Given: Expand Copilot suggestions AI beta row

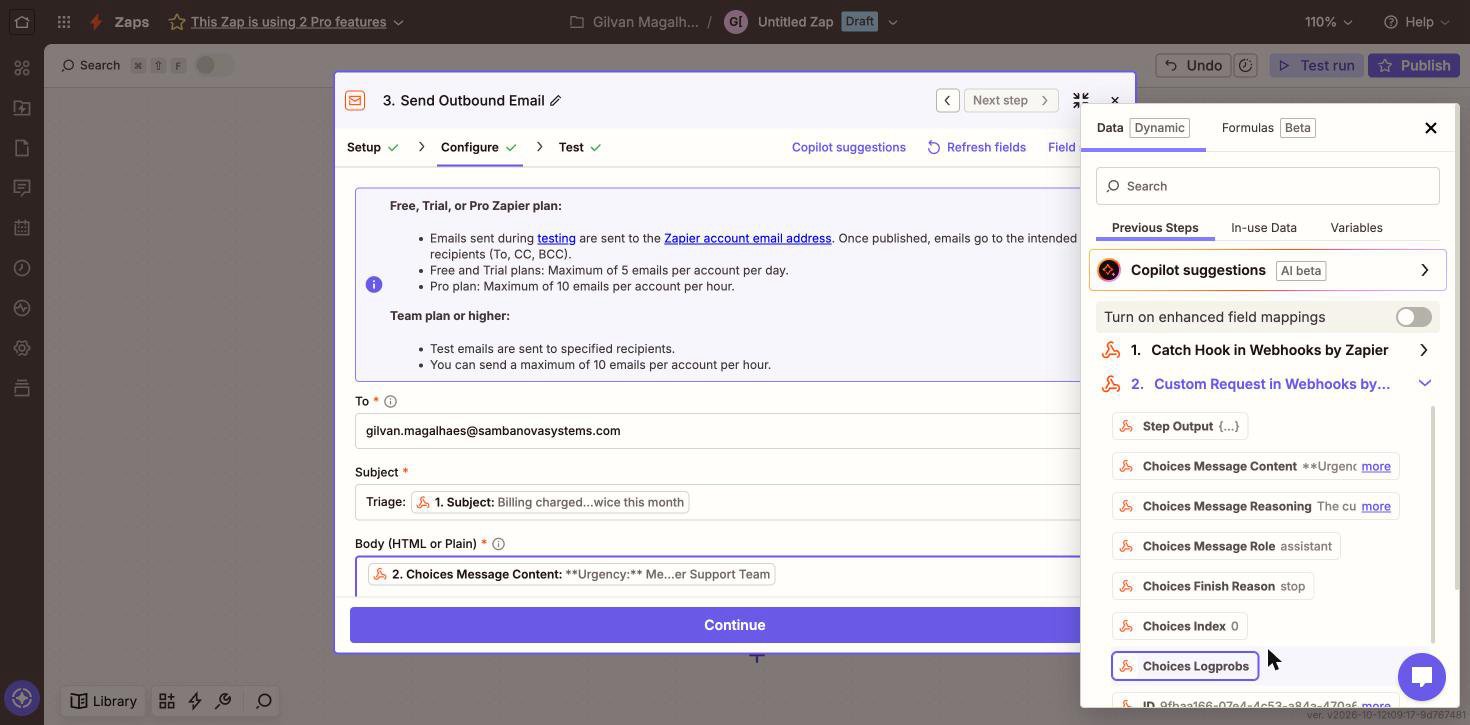Looking at the screenshot, I should (1267, 270).
